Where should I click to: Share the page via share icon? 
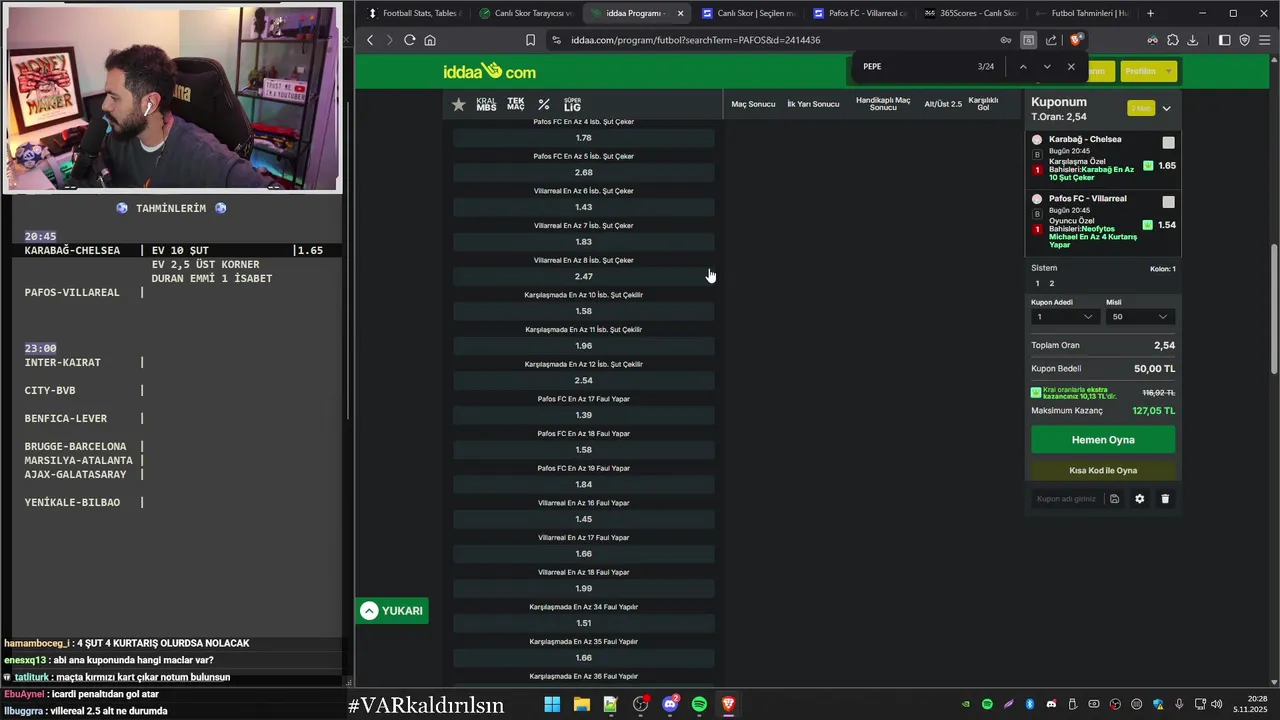point(1051,40)
